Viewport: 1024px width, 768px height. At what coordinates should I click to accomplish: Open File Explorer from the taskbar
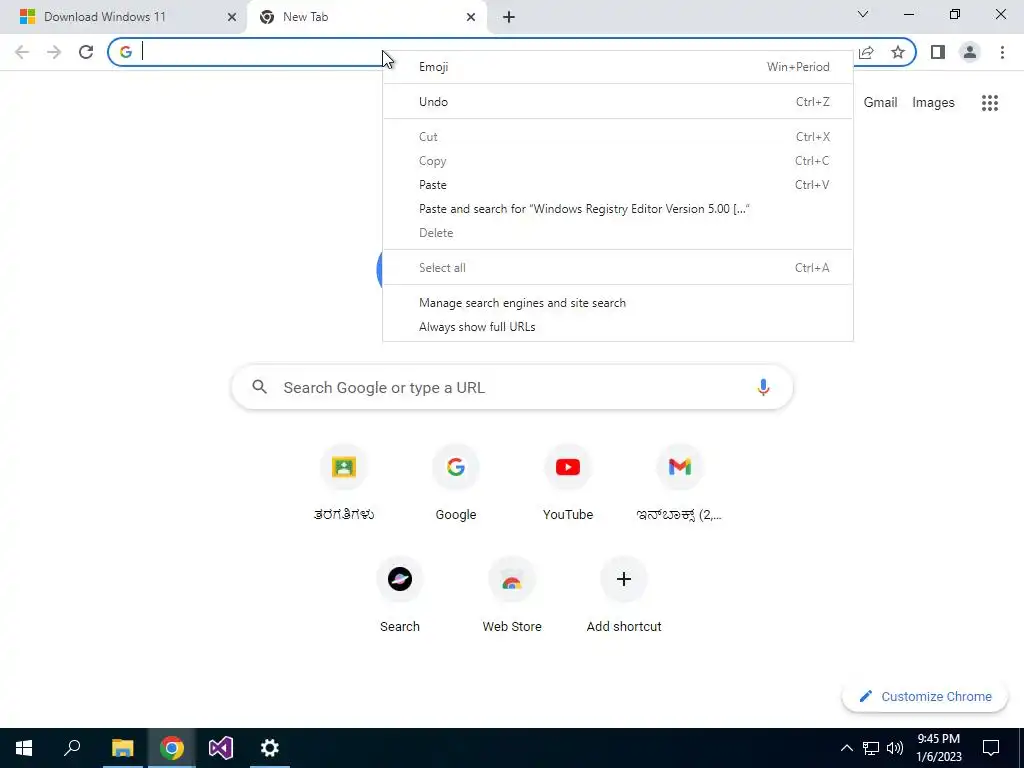coord(122,748)
